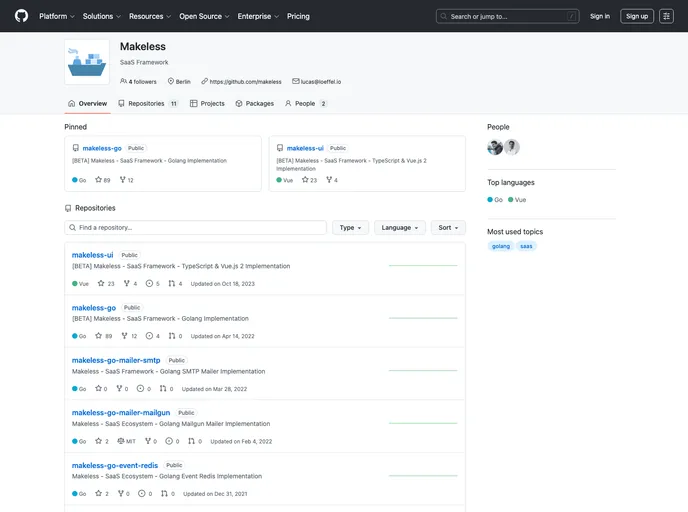Open makeless-go-event-redis repository
Screen dimensions: 688x512
point(115,465)
